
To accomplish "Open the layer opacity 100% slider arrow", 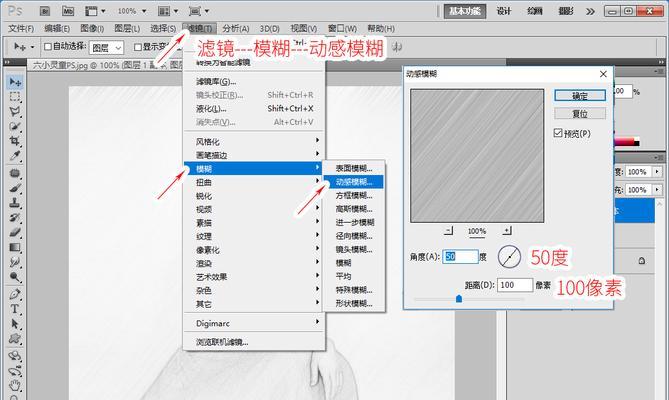I will tap(657, 172).
